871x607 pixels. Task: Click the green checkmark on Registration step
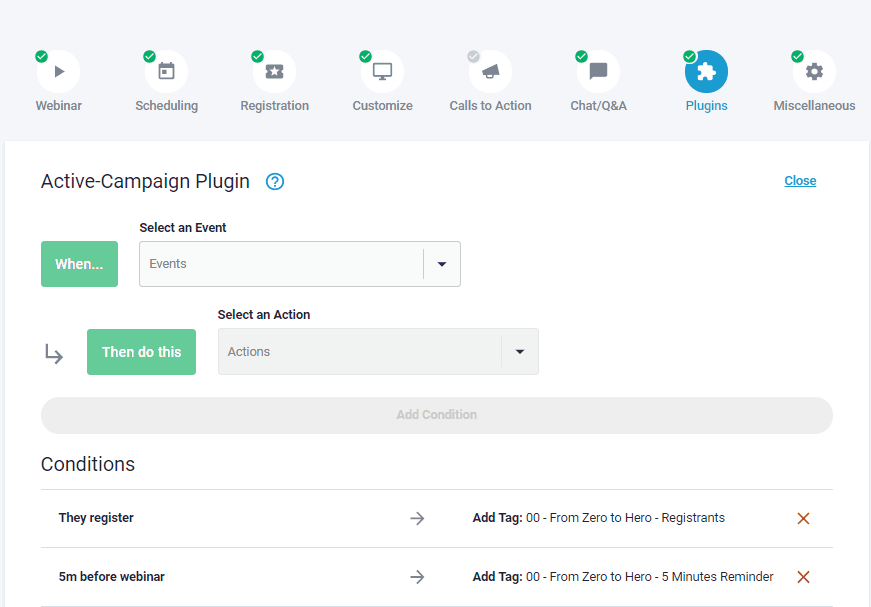point(257,56)
